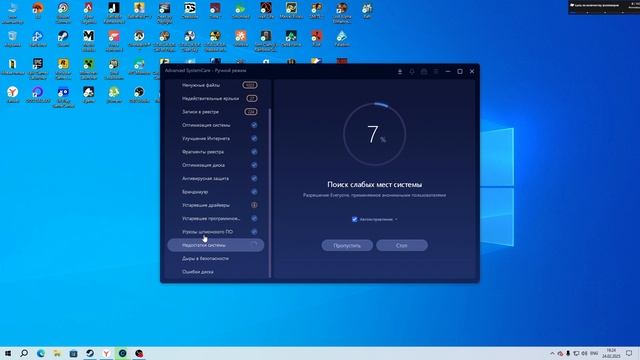
Task: Click the checkmark icon beside Оптимизация системы
Action: click(254, 125)
